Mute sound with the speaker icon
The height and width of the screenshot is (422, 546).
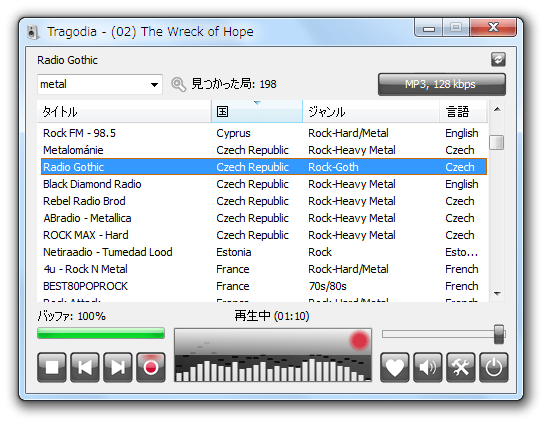tap(428, 368)
